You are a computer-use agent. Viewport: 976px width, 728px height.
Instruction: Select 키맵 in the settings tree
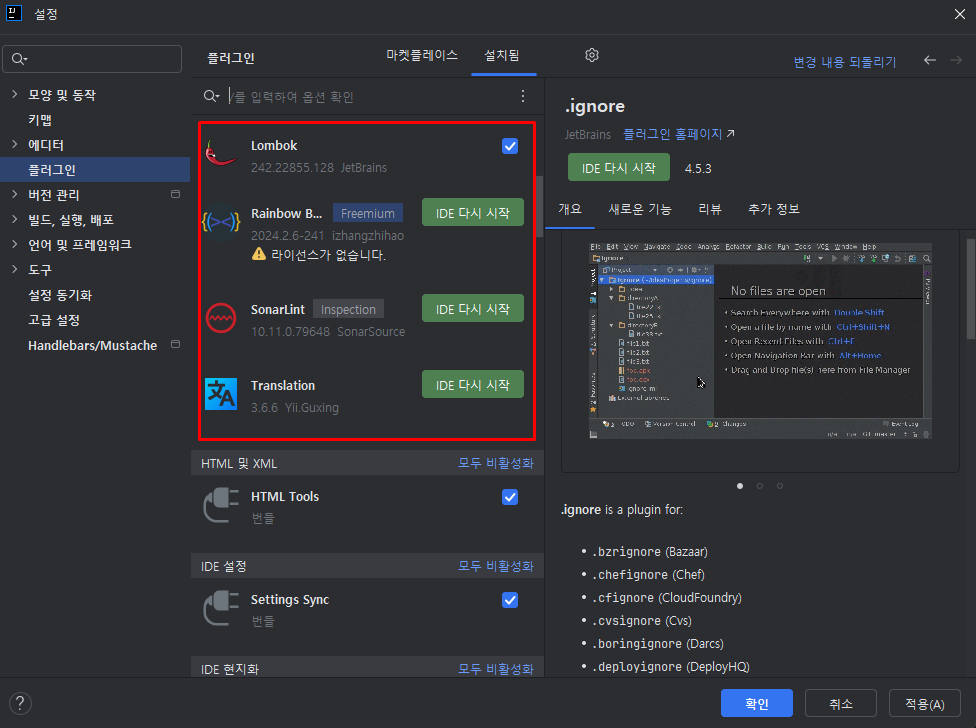point(40,119)
